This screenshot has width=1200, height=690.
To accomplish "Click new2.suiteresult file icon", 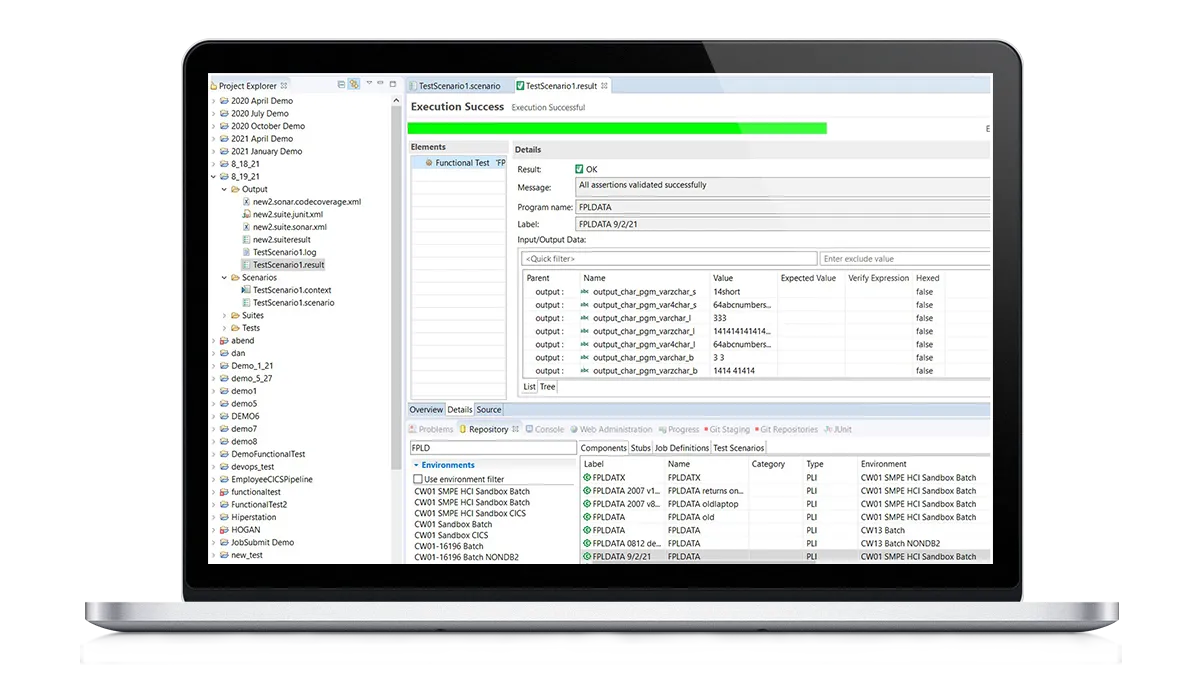I will pos(246,240).
